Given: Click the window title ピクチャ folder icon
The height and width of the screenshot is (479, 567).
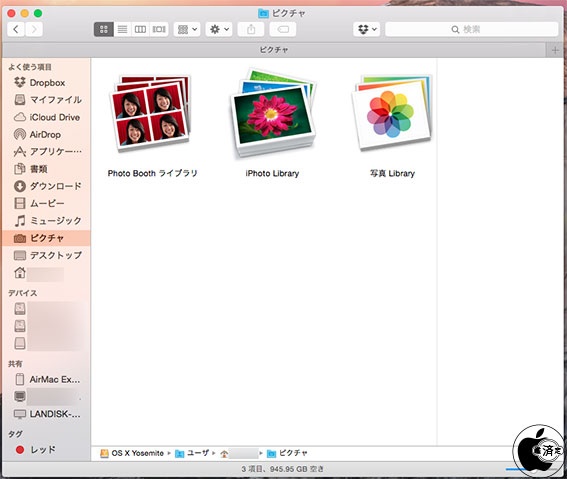Looking at the screenshot, I should (x=263, y=14).
